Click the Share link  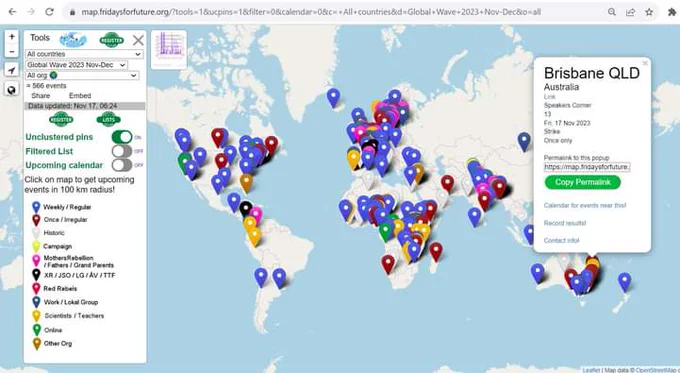pyautogui.click(x=41, y=95)
